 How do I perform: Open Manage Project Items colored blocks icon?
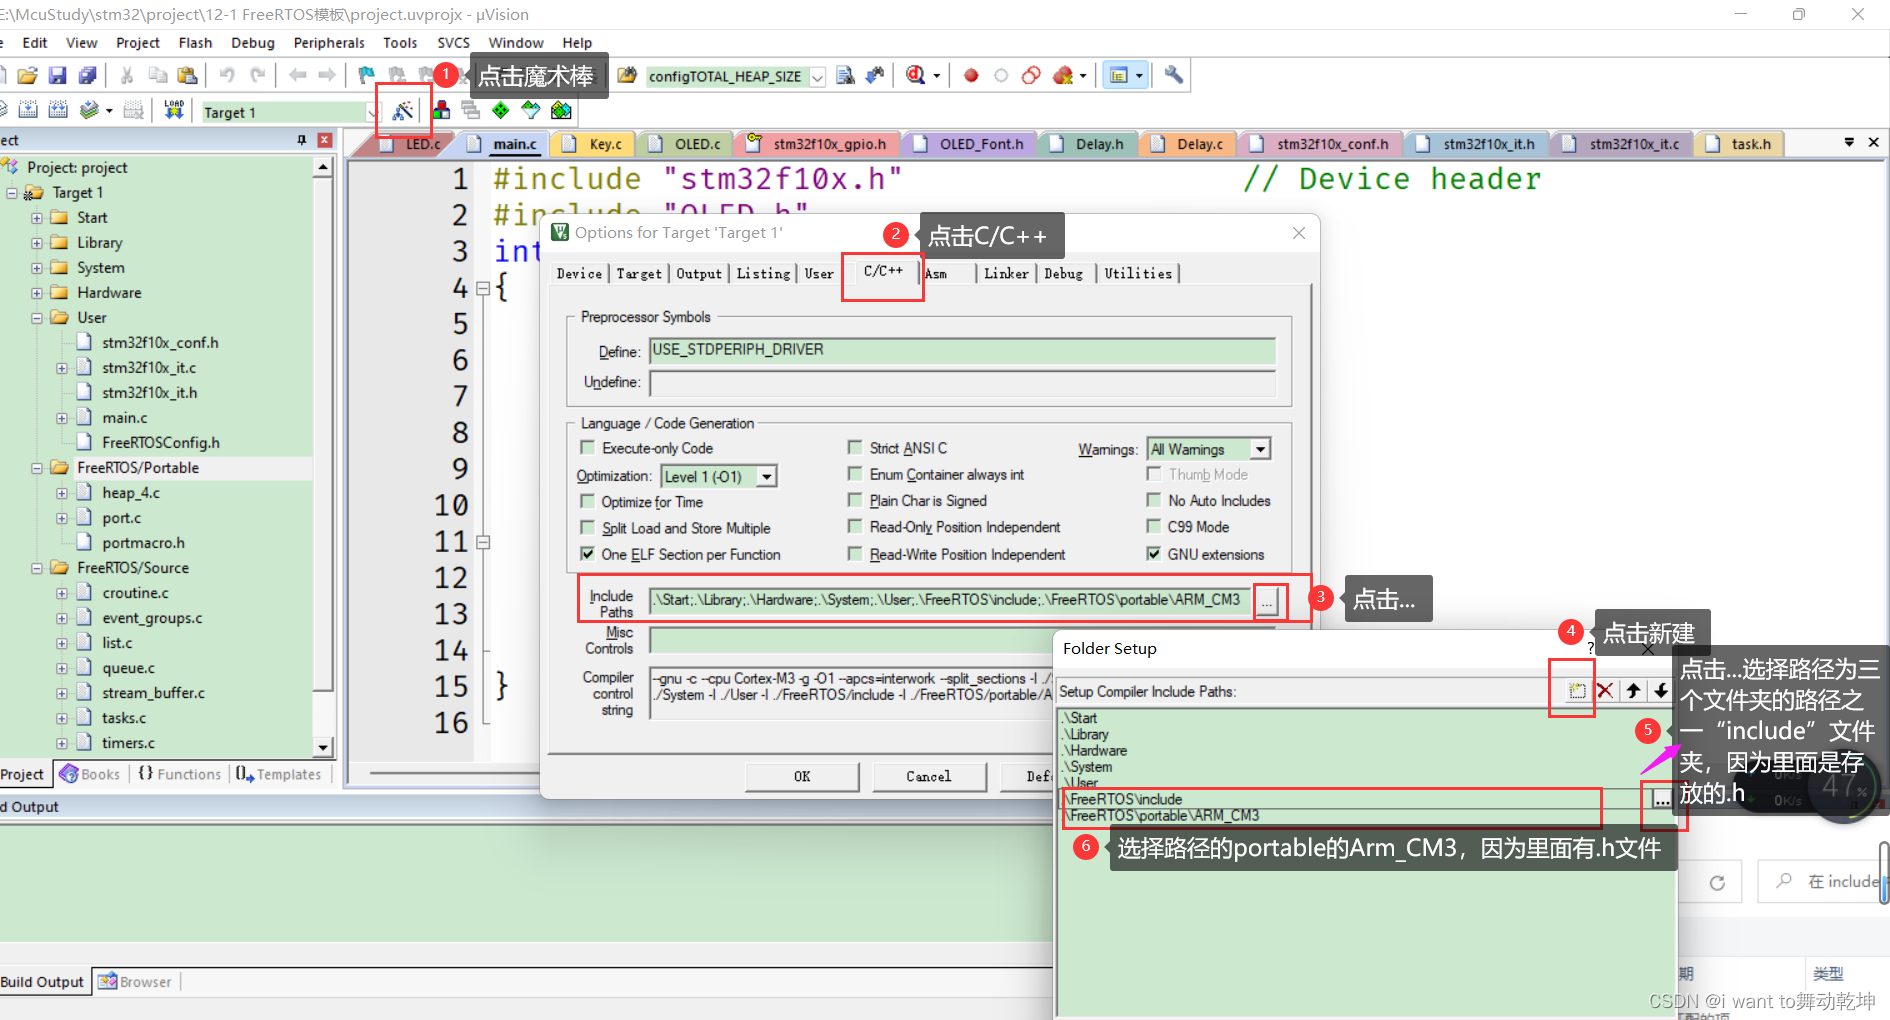point(441,110)
